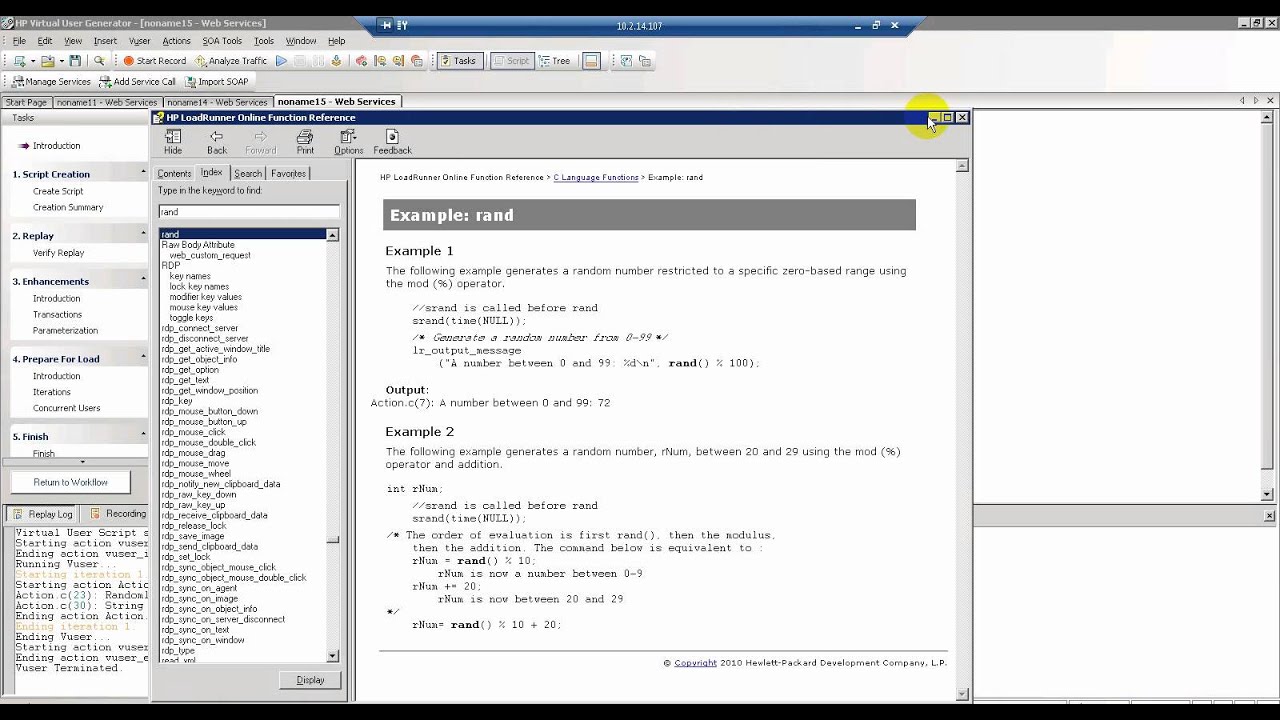The height and width of the screenshot is (720, 1280).
Task: Open the File menu
Action: point(19,41)
